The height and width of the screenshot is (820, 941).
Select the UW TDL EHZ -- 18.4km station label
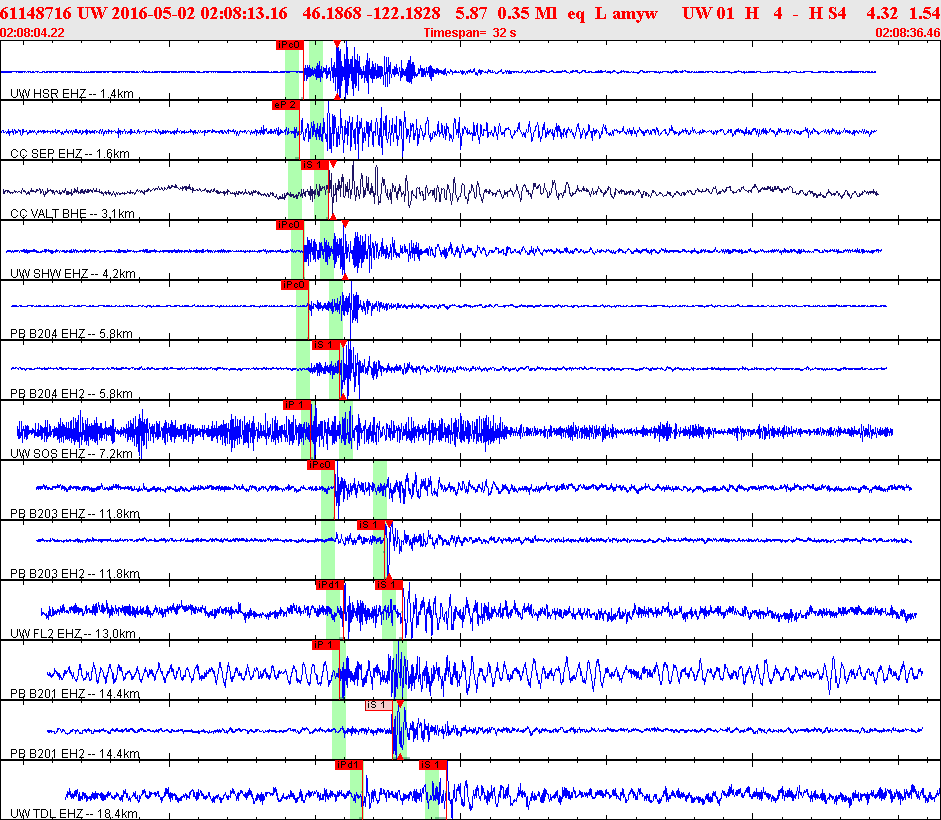point(74,814)
